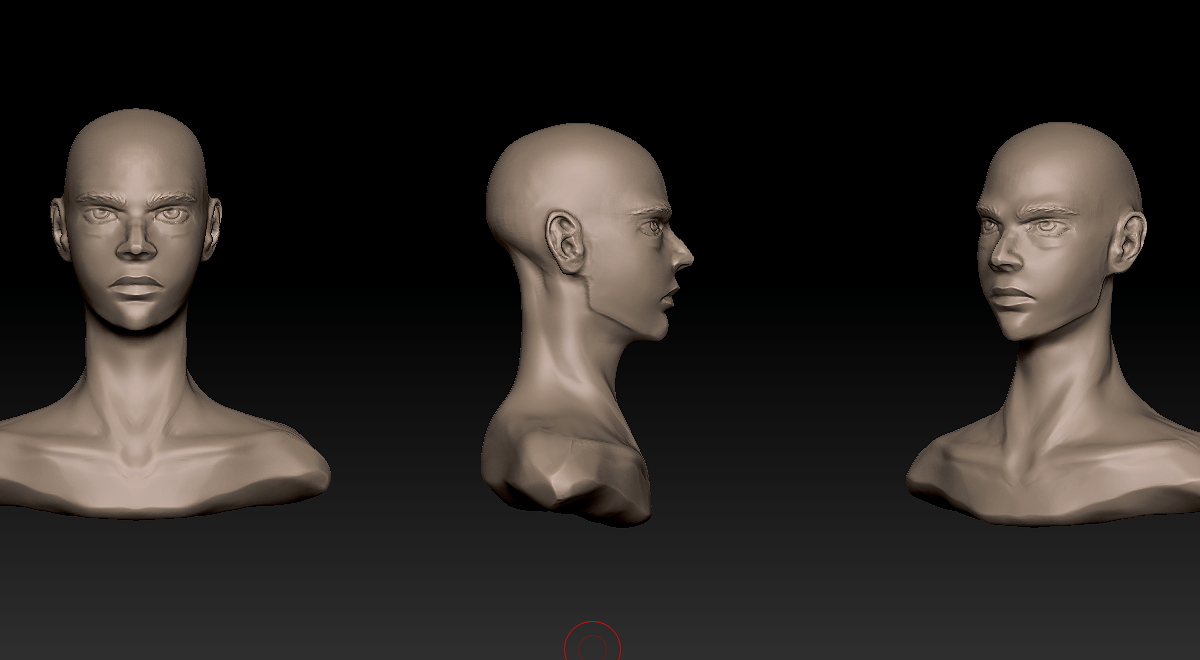Select the ear on the profile-view head

point(568,241)
